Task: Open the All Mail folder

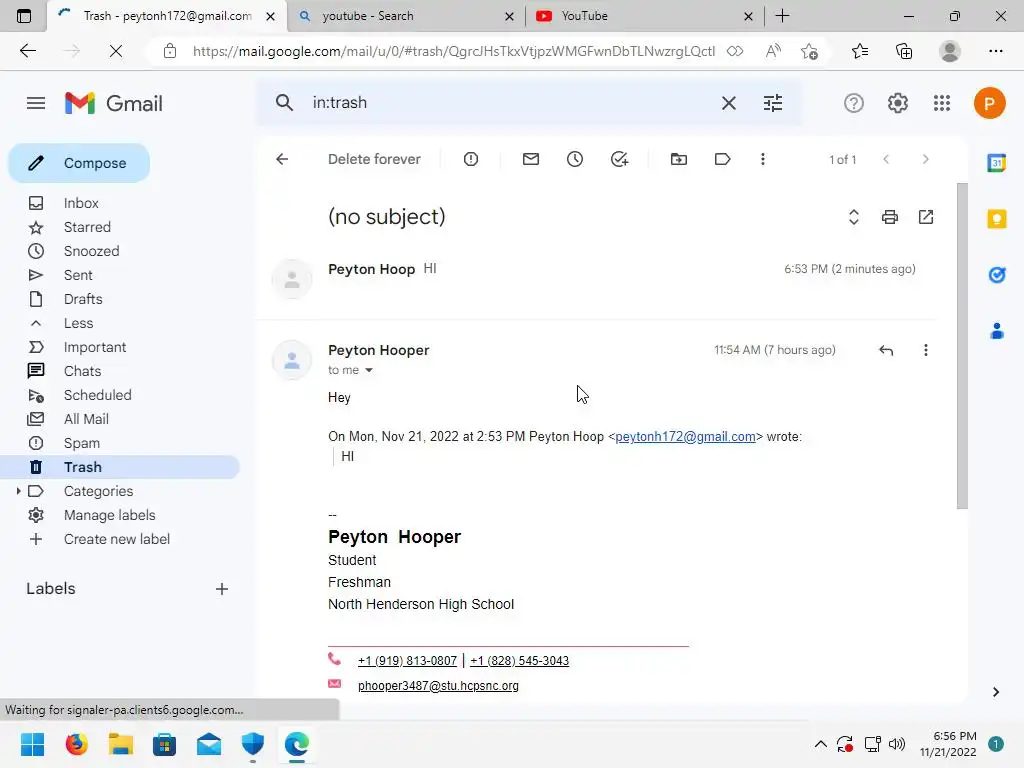Action: 86,419
